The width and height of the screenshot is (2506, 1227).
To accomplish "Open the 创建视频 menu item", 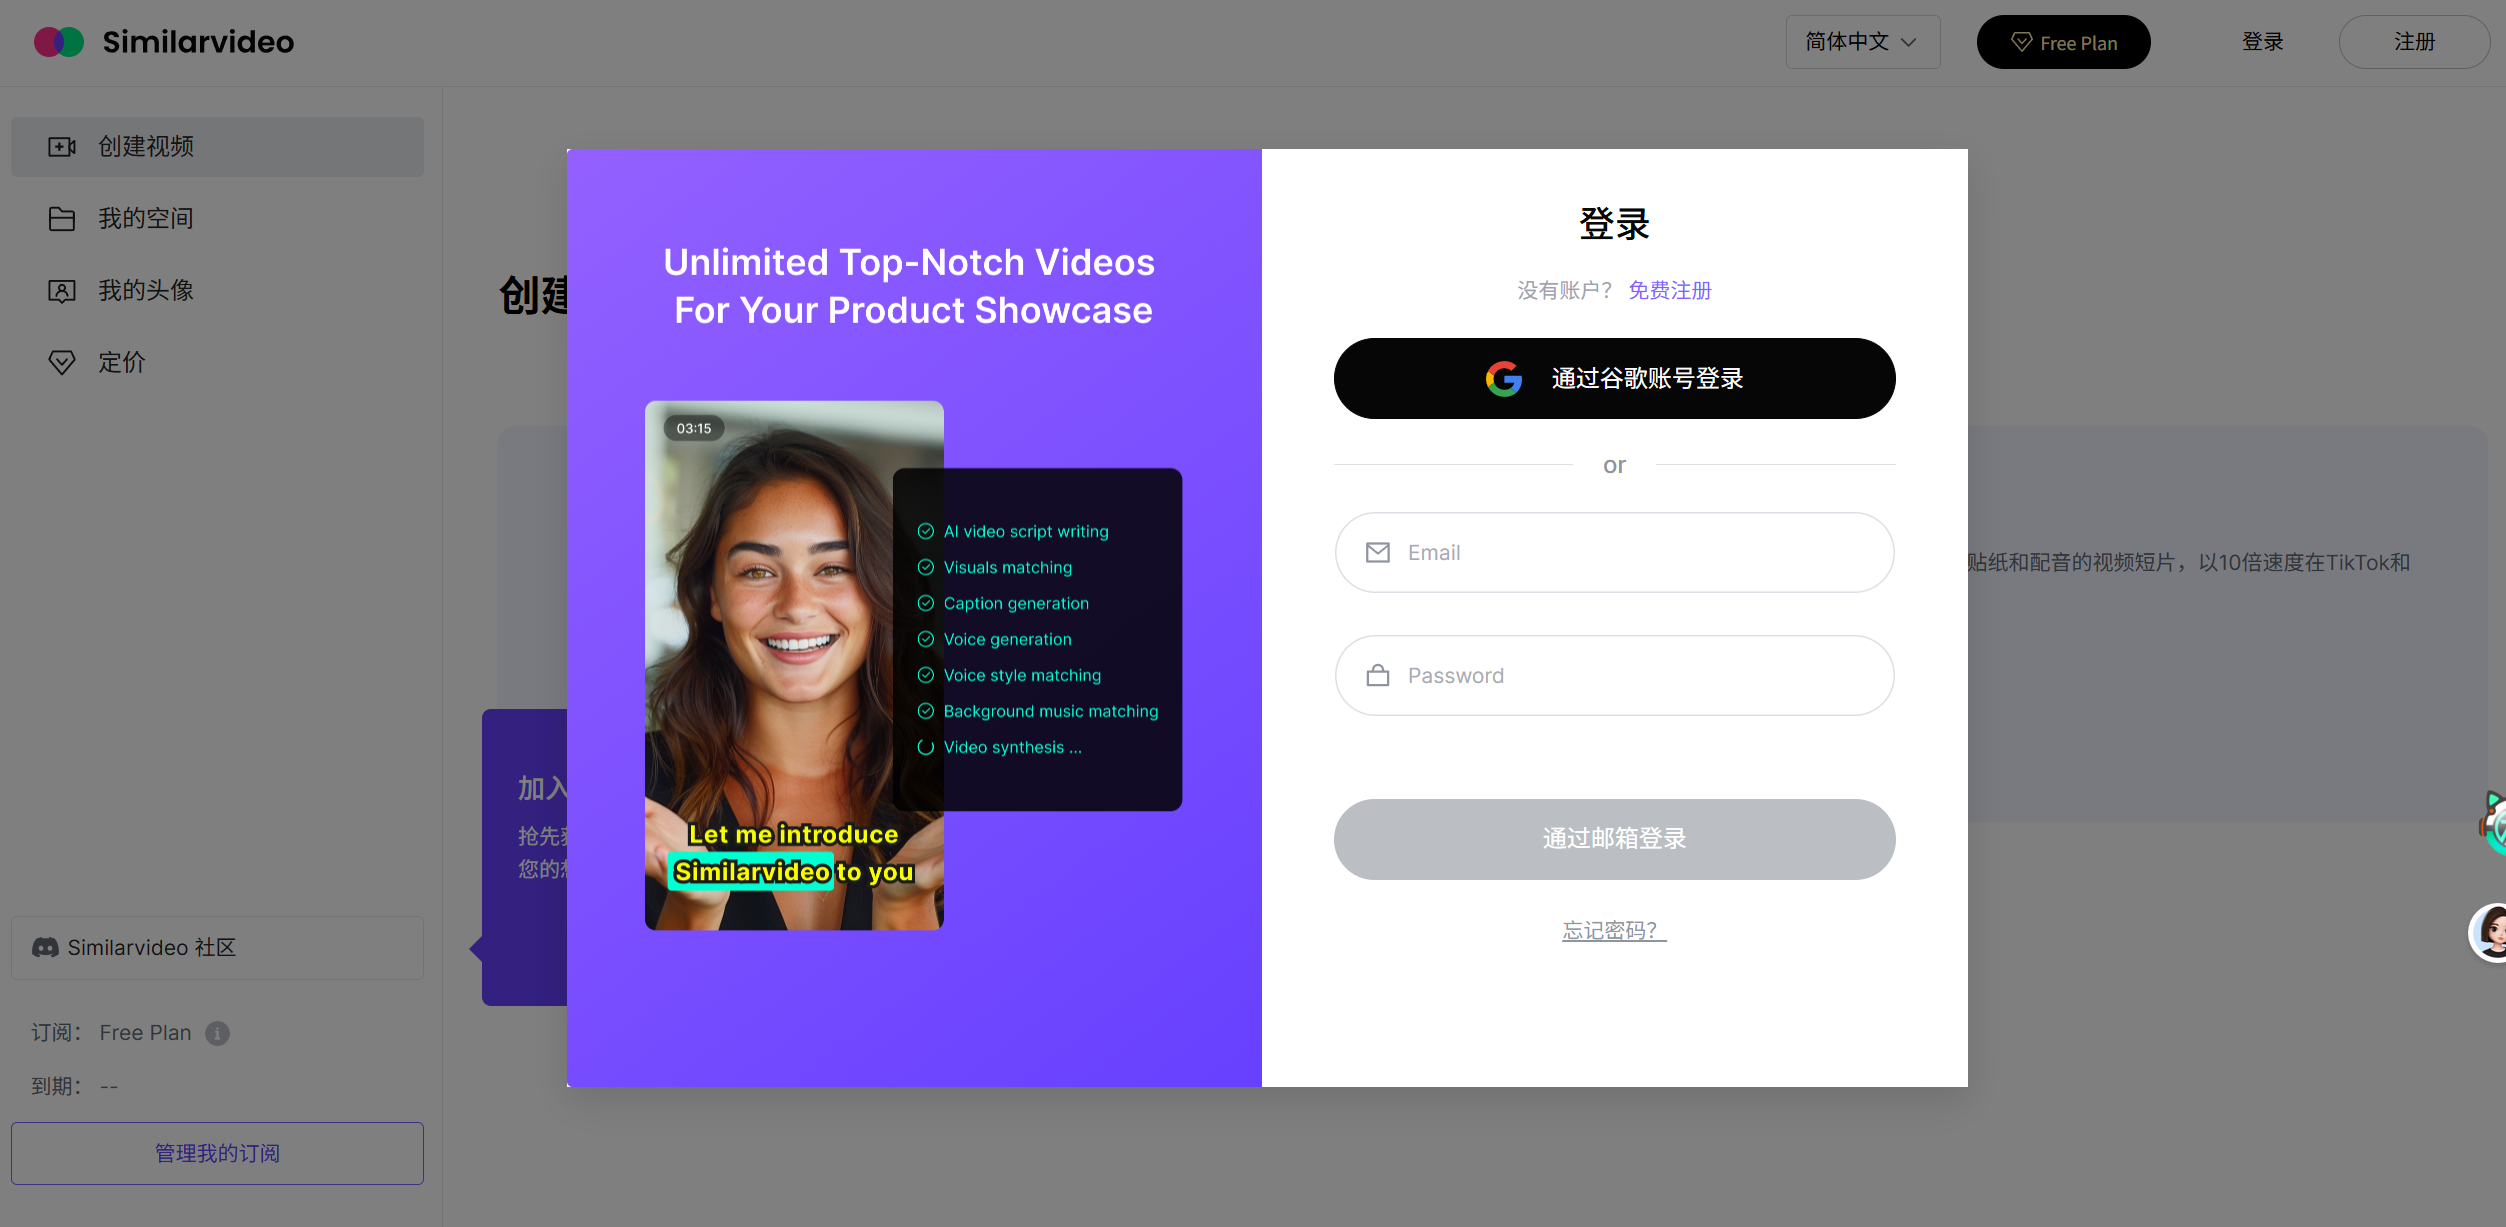I will (217, 147).
